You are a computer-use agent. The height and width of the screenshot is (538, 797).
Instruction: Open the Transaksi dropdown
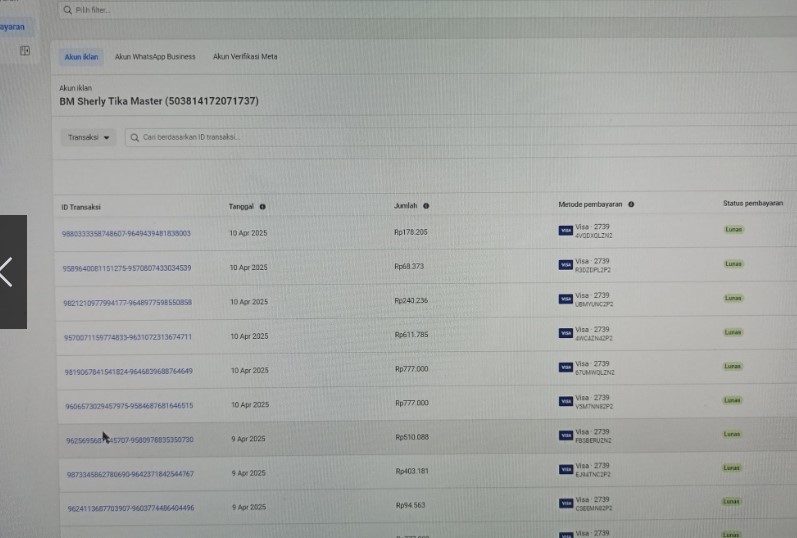[88, 137]
